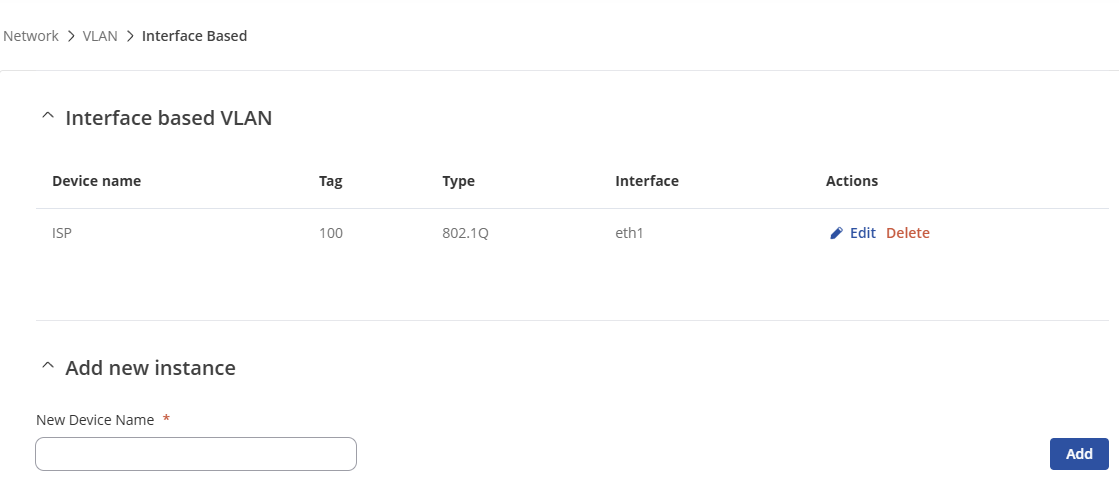This screenshot has width=1119, height=497.
Task: Go to VLAN in the breadcrumb
Action: (x=100, y=36)
